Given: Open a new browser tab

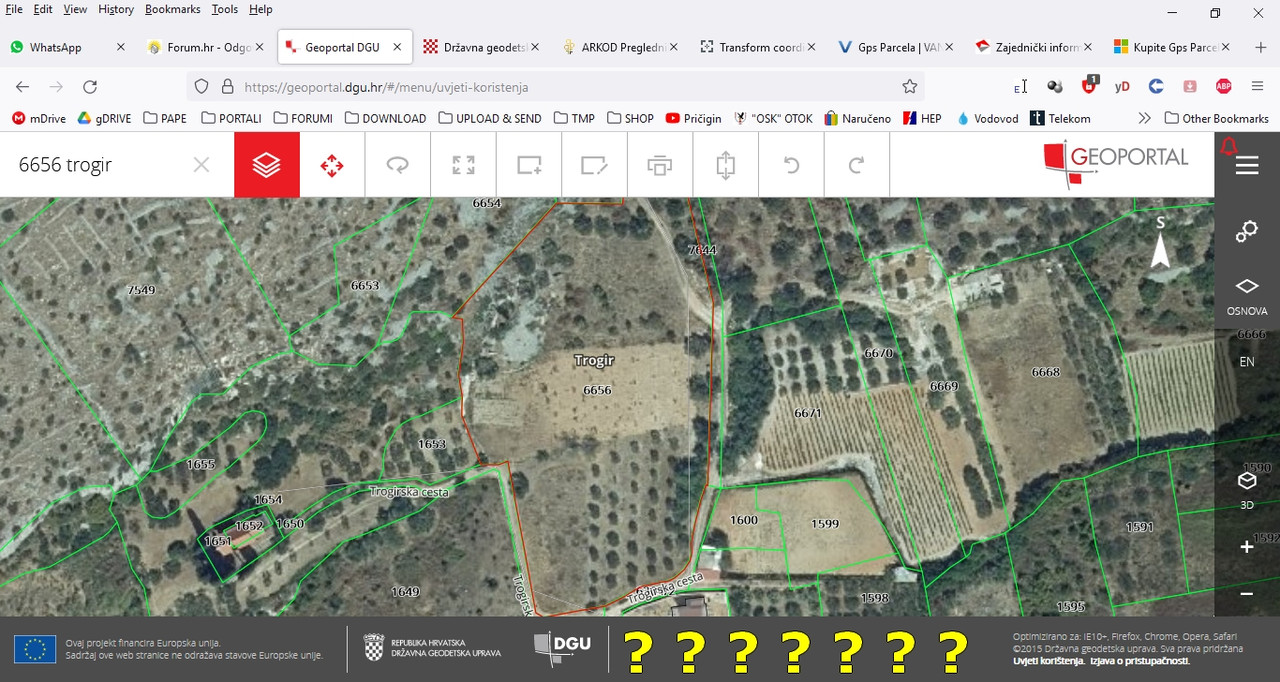Looking at the screenshot, I should click(x=1260, y=47).
